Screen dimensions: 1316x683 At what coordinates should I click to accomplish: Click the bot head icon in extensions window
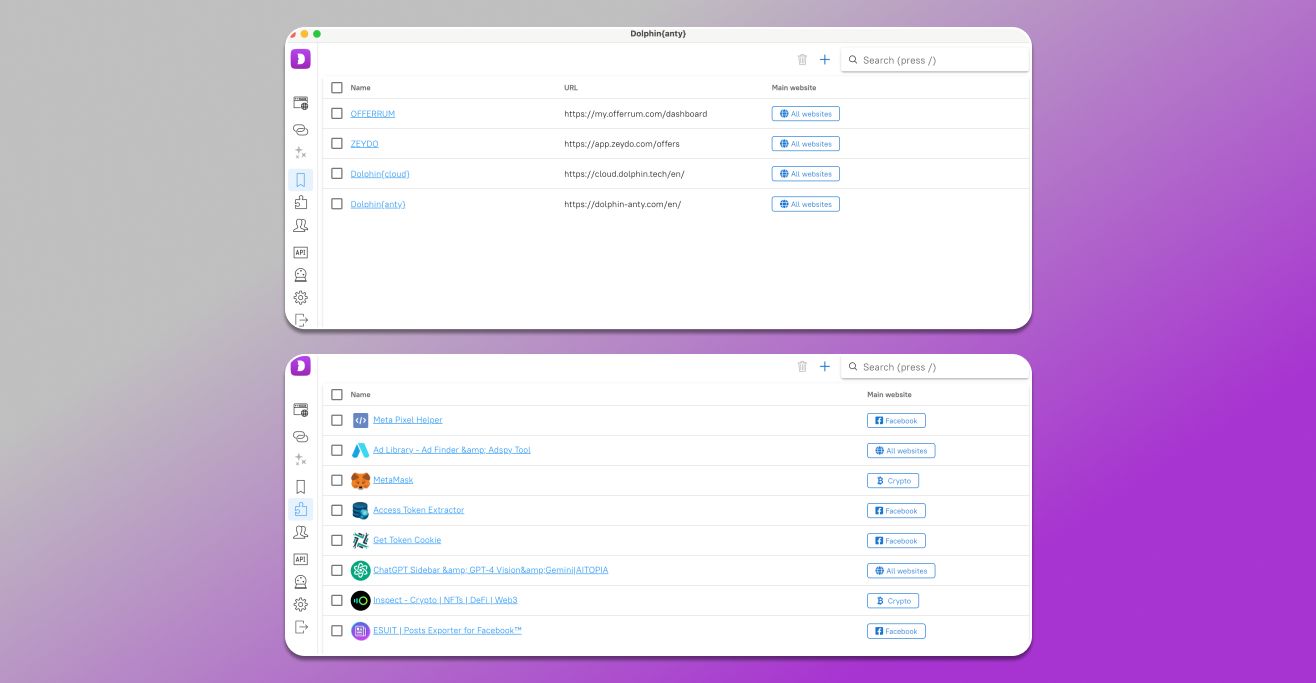pyautogui.click(x=300, y=582)
